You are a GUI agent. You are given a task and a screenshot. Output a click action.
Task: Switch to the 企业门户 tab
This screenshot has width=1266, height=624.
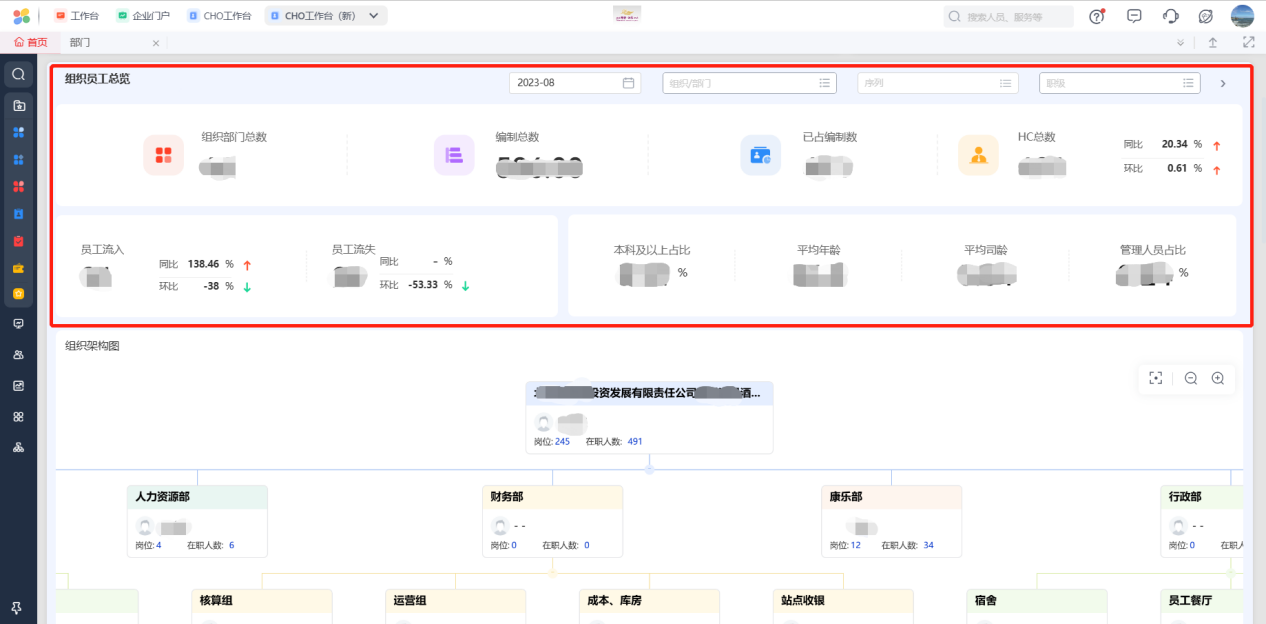(143, 16)
